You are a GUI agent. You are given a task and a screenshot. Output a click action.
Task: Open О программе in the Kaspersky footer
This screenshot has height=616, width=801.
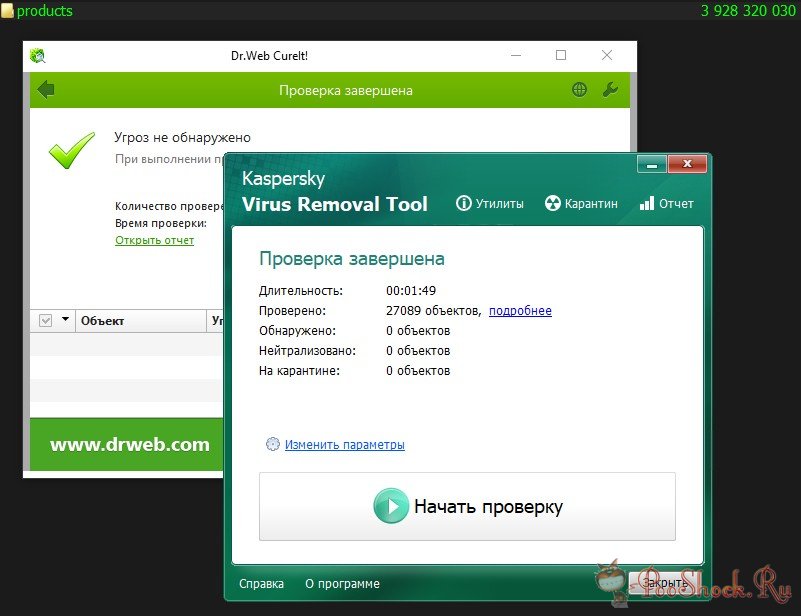click(342, 583)
